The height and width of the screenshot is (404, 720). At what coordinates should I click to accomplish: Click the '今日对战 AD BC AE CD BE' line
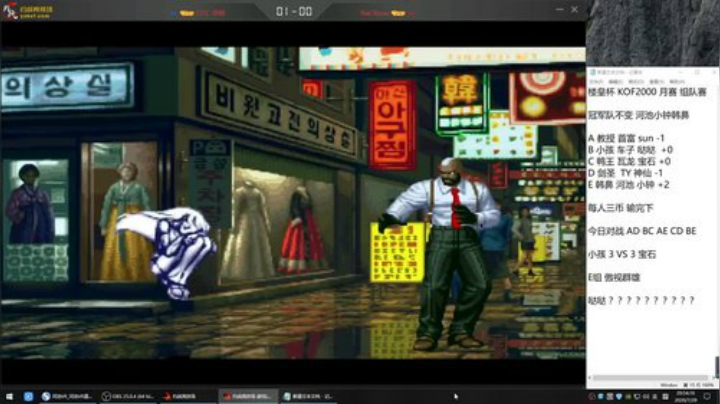click(x=642, y=231)
